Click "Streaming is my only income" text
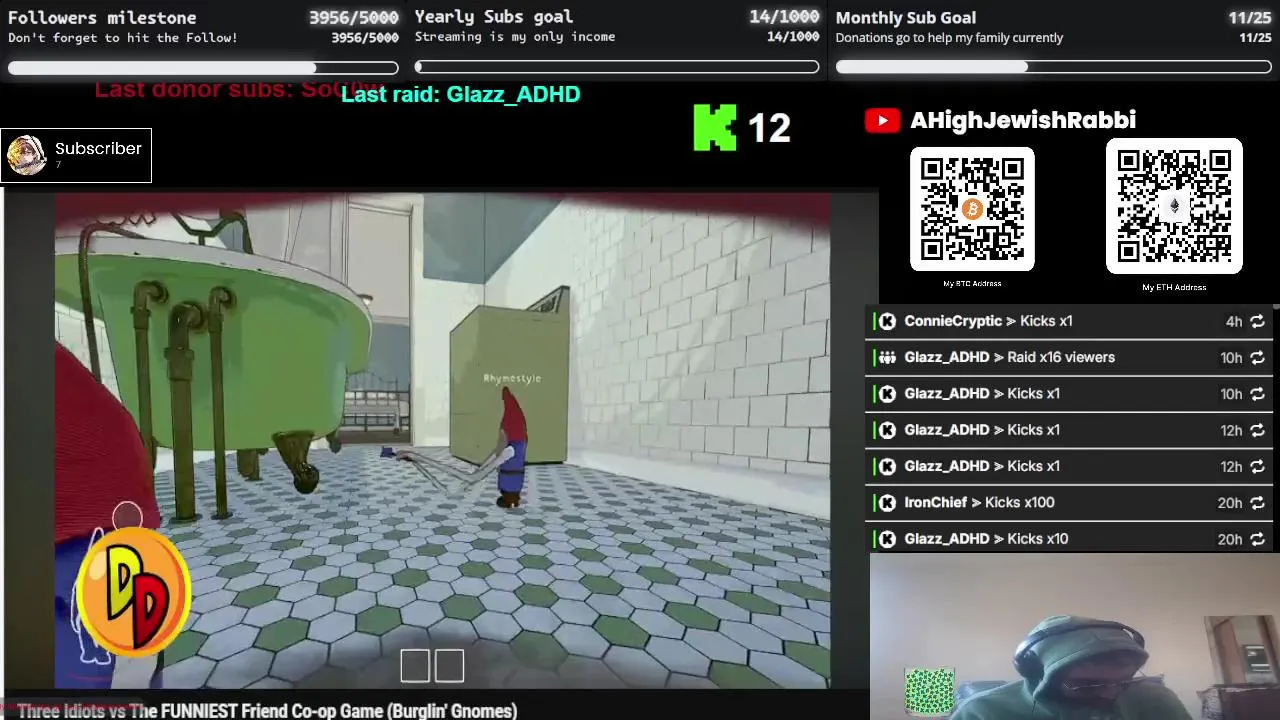 point(515,37)
